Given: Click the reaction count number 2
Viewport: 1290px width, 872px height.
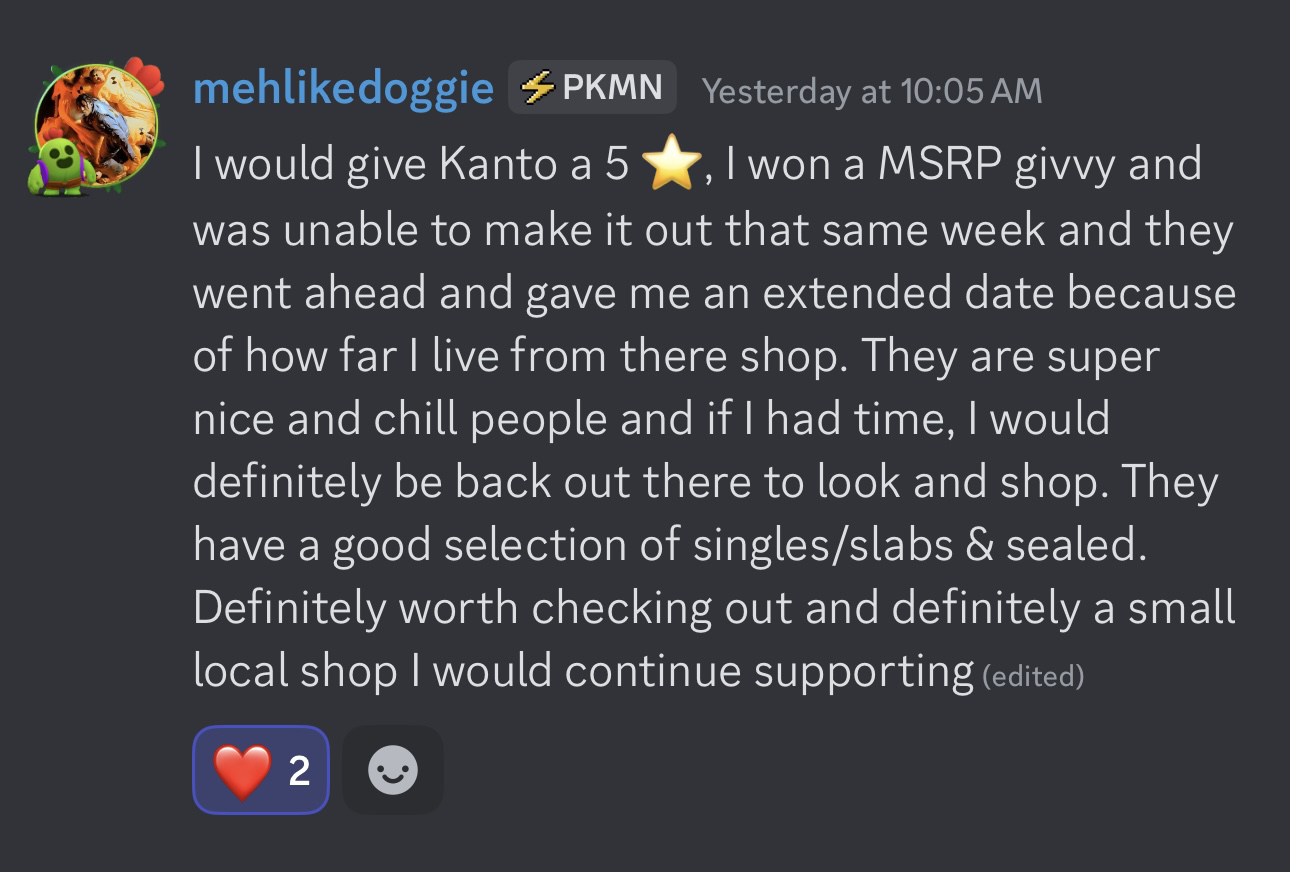Looking at the screenshot, I should pos(298,771).
